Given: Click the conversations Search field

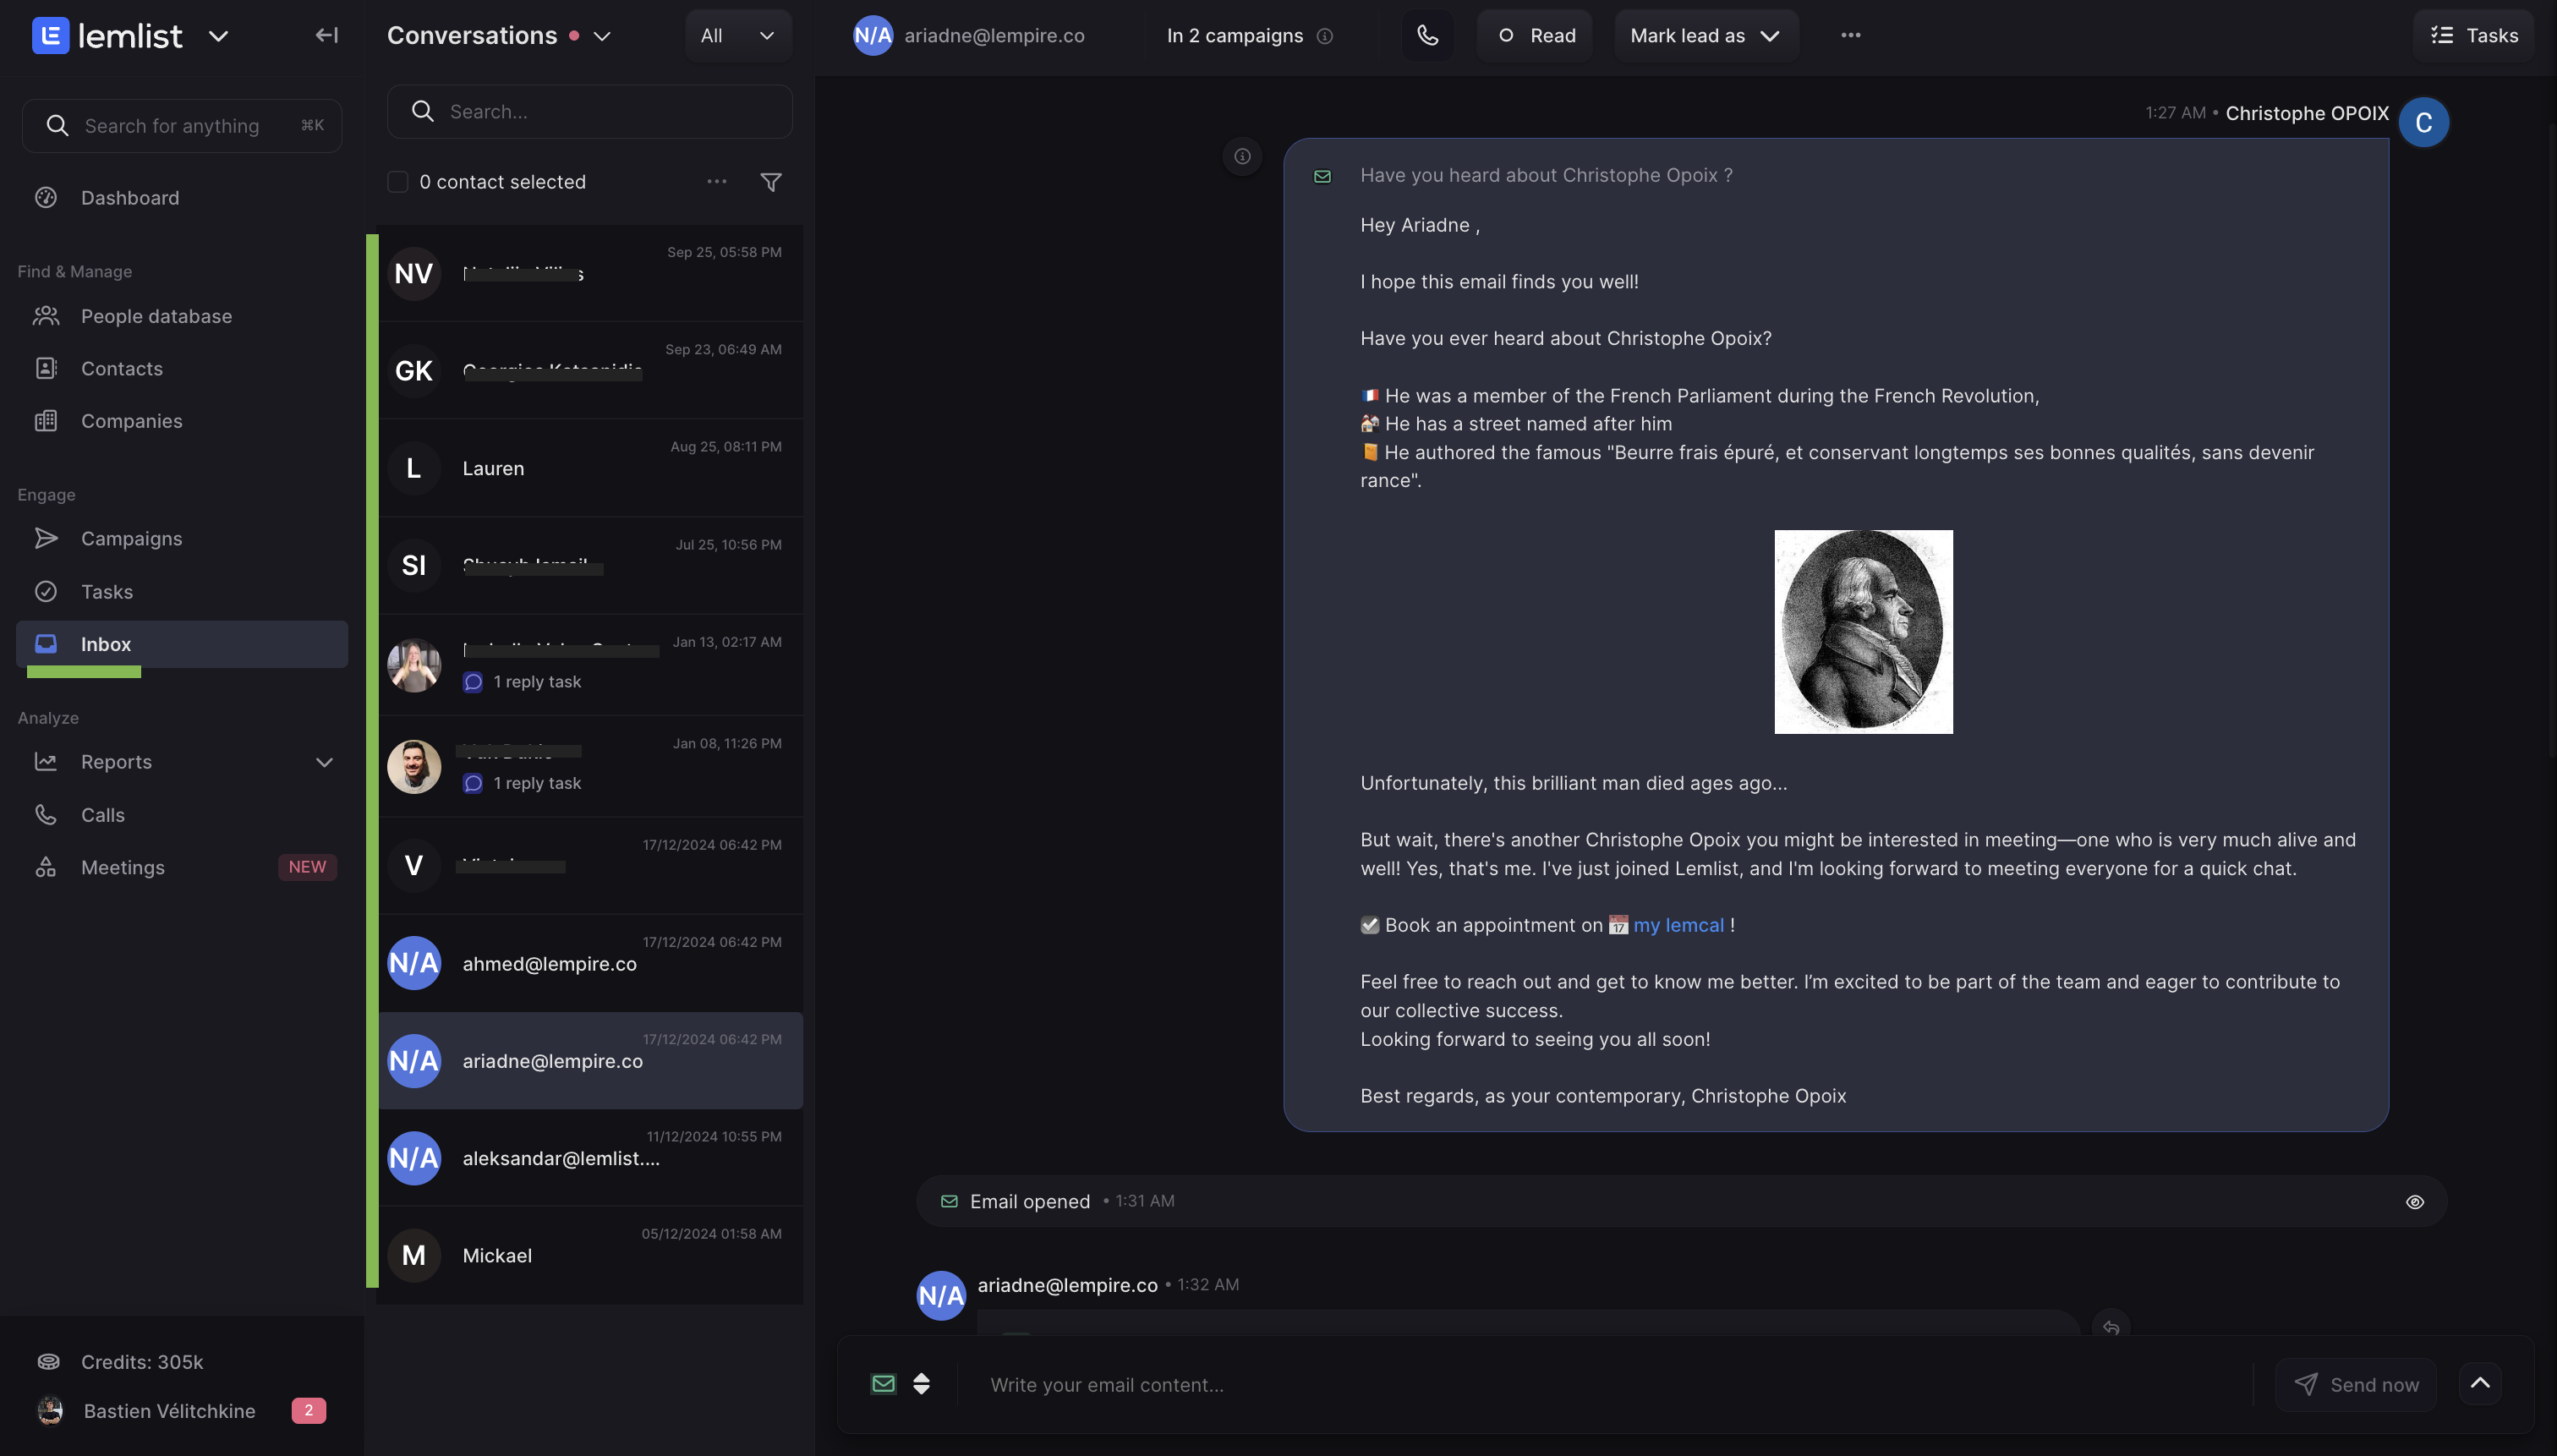Looking at the screenshot, I should point(590,112).
